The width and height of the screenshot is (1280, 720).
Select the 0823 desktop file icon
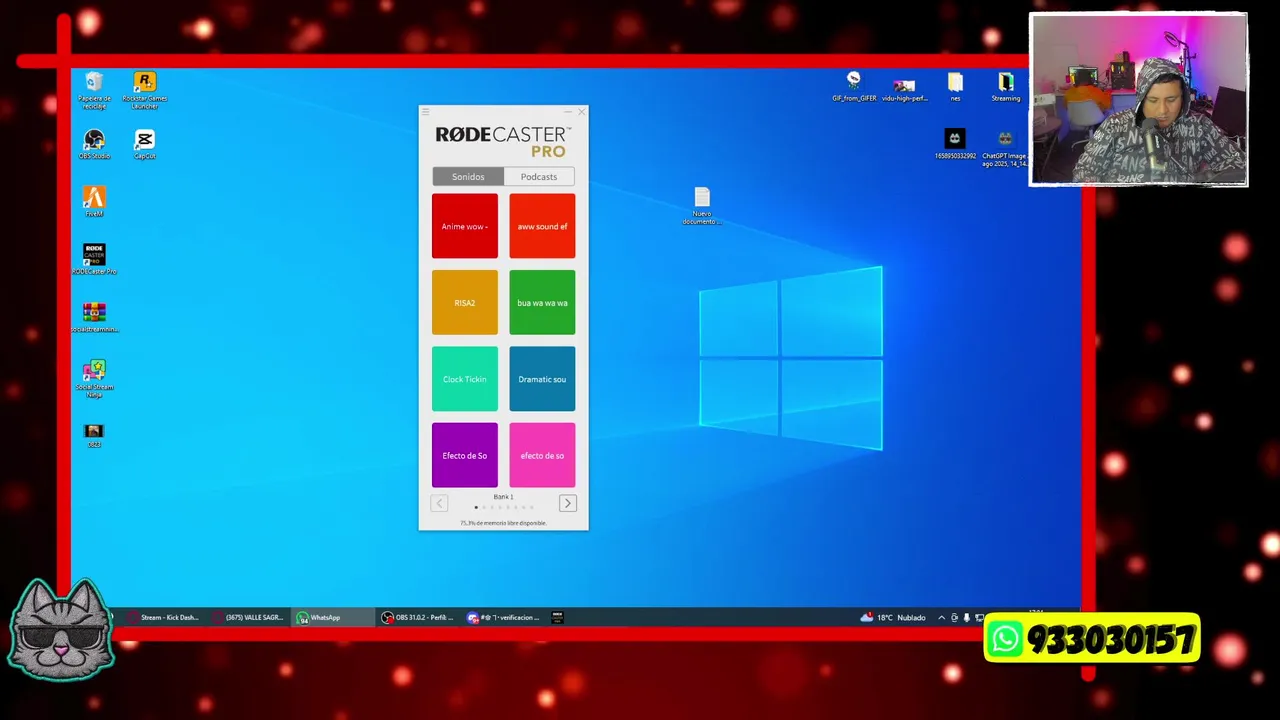pyautogui.click(x=94, y=435)
